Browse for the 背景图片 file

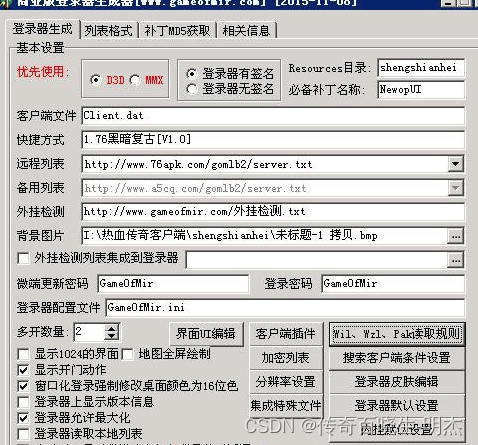point(455,236)
